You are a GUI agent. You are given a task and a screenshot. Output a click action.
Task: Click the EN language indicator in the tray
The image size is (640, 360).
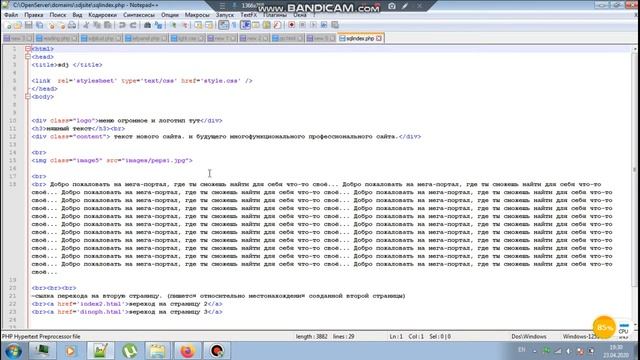[521, 350]
